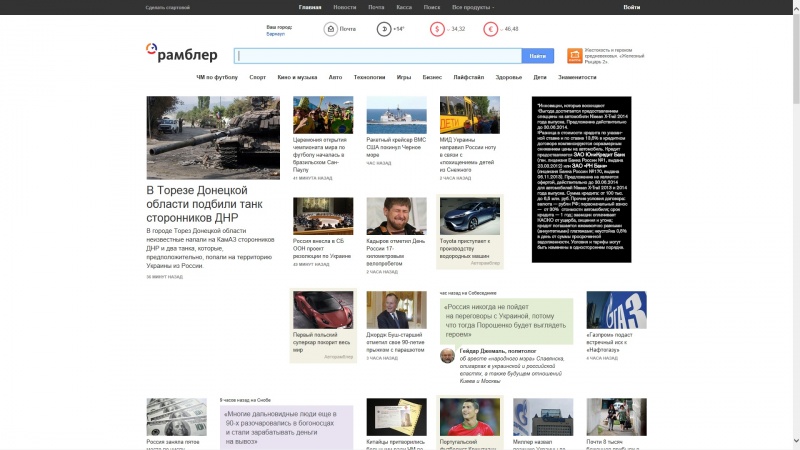Click Сделать стартовой link
Screen dimensions: 800x450
pos(167,7)
